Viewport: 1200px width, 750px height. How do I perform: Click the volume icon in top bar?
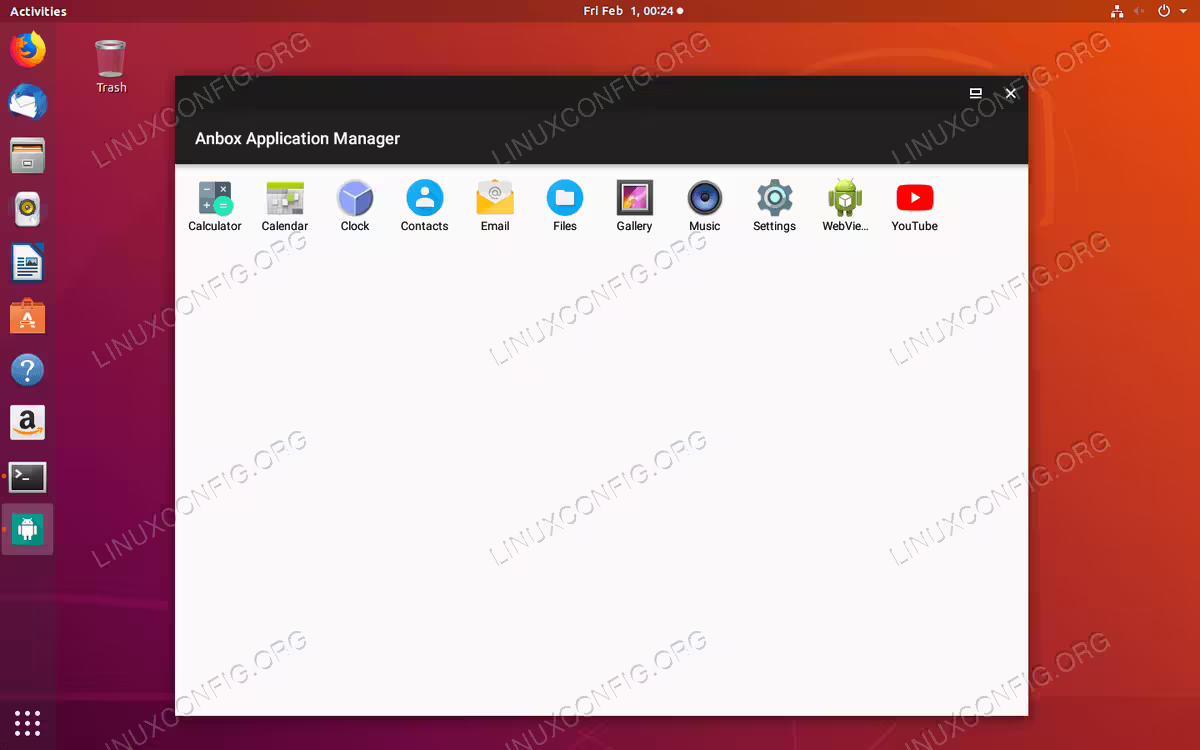[1140, 11]
